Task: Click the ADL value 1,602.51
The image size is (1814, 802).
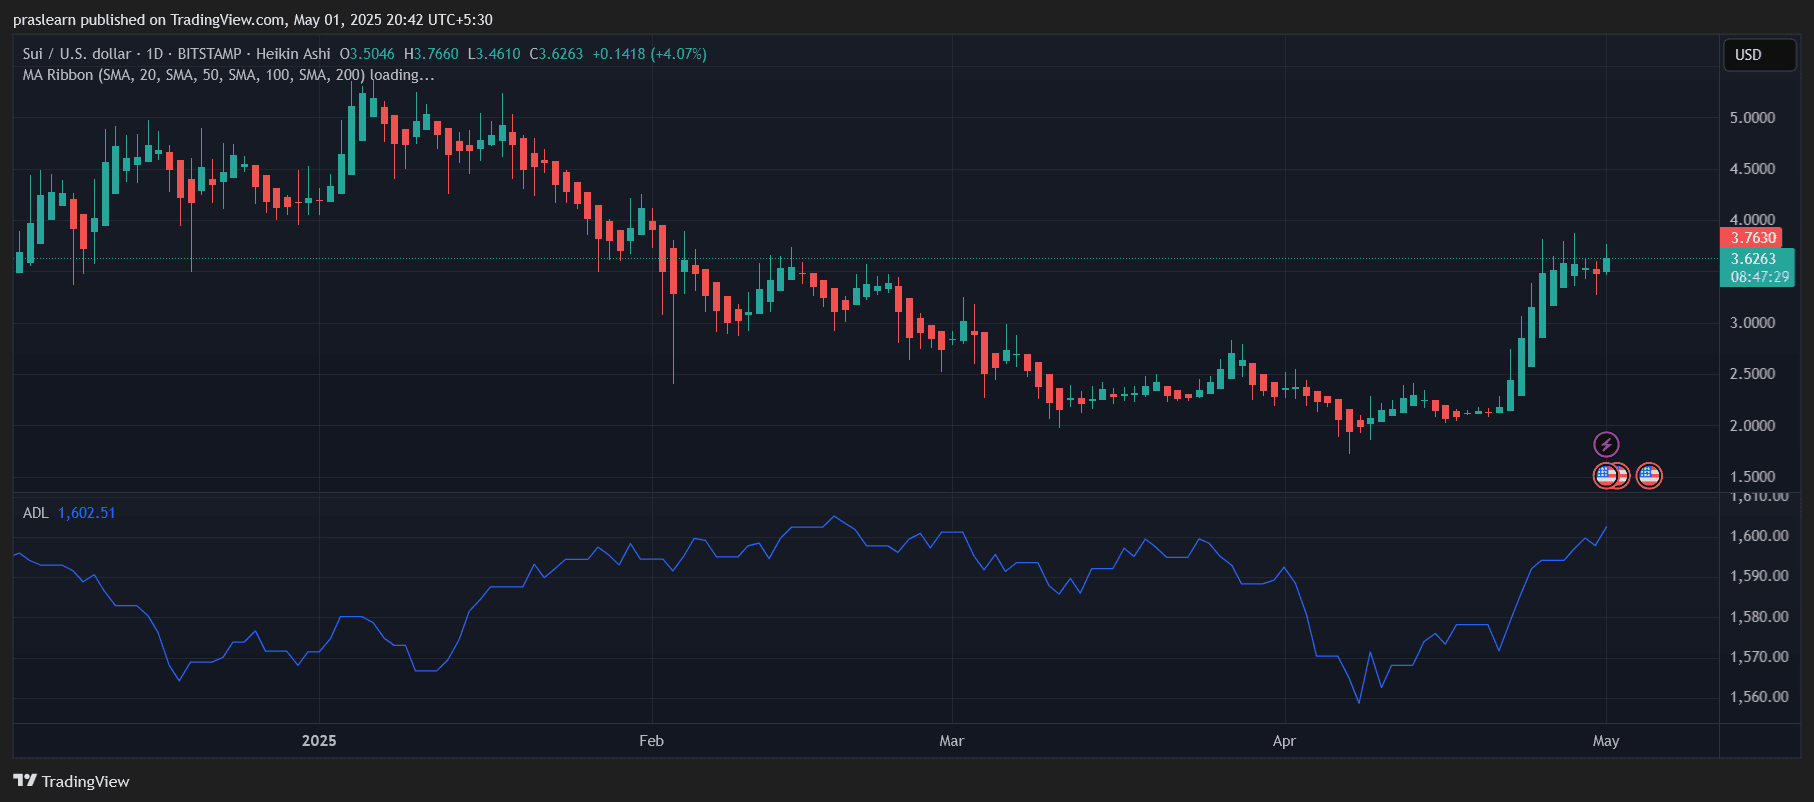Action: [x=87, y=513]
